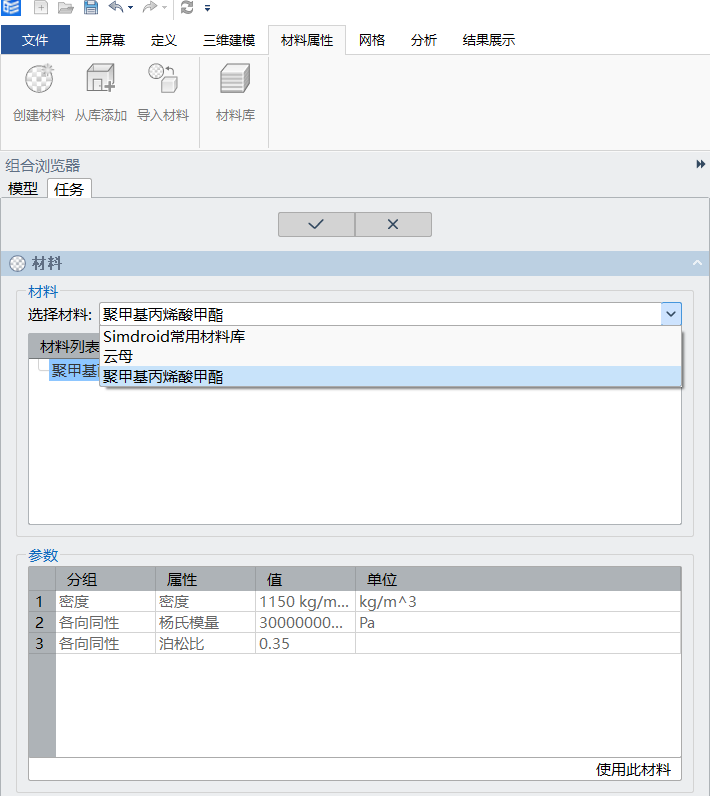Open the 文件 menu
Viewport: 710px width, 796px height.
[x=35, y=40]
